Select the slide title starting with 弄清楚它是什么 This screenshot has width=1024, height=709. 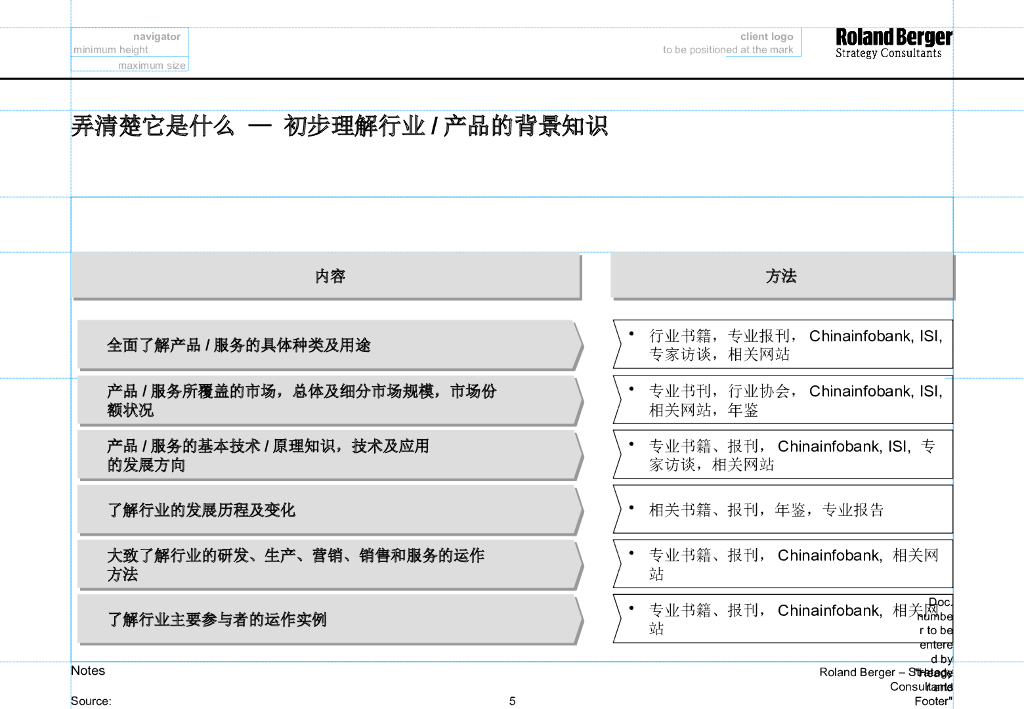tap(339, 127)
